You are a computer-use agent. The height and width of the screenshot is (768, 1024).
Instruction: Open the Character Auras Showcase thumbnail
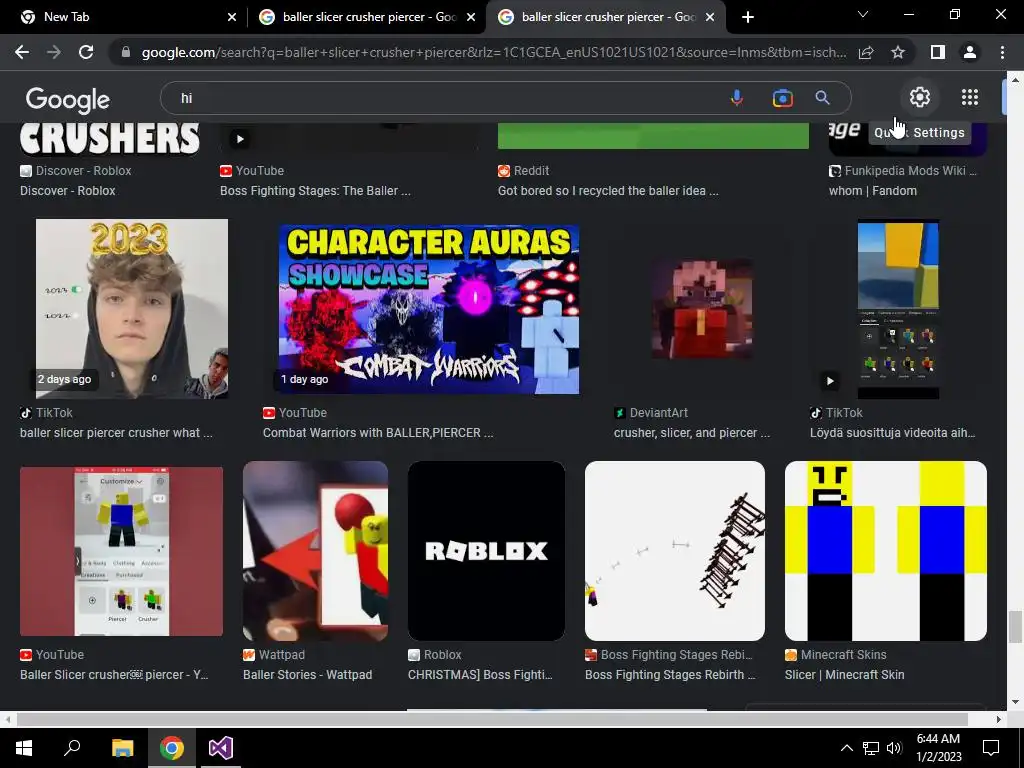(x=428, y=309)
